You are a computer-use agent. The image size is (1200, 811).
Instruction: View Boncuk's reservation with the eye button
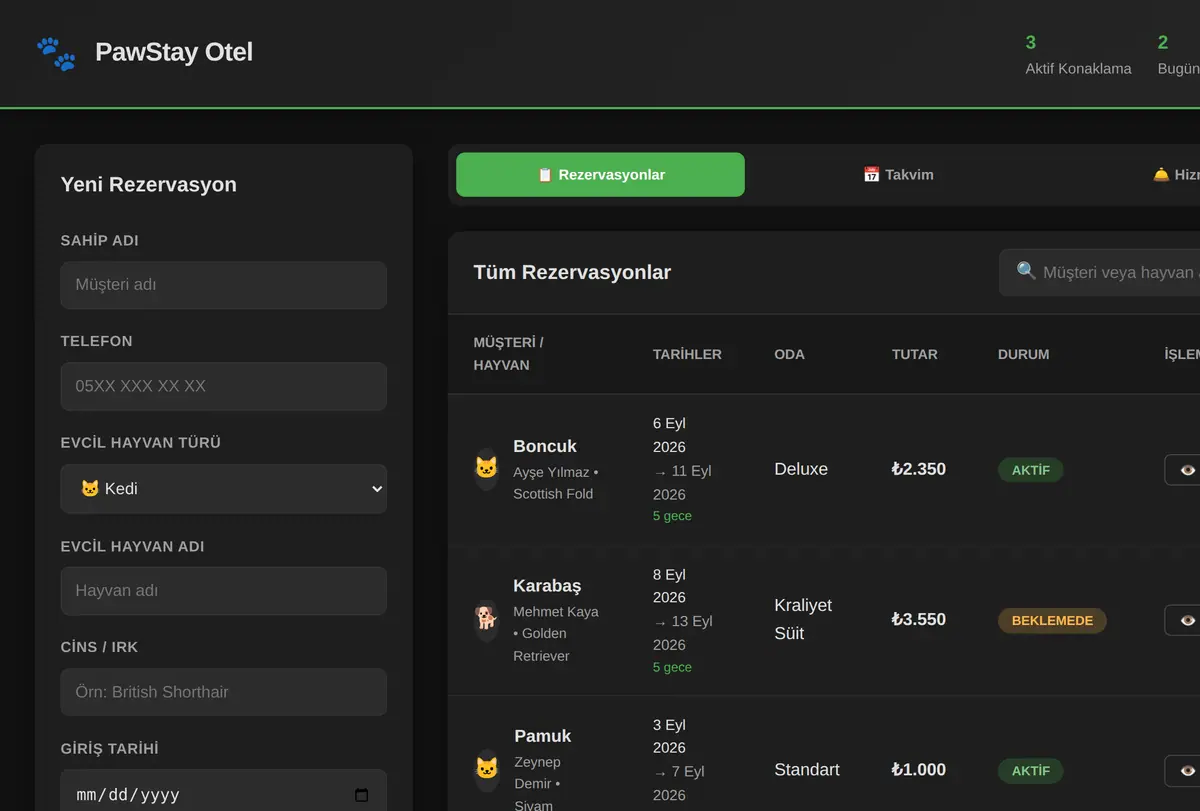click(1185, 470)
